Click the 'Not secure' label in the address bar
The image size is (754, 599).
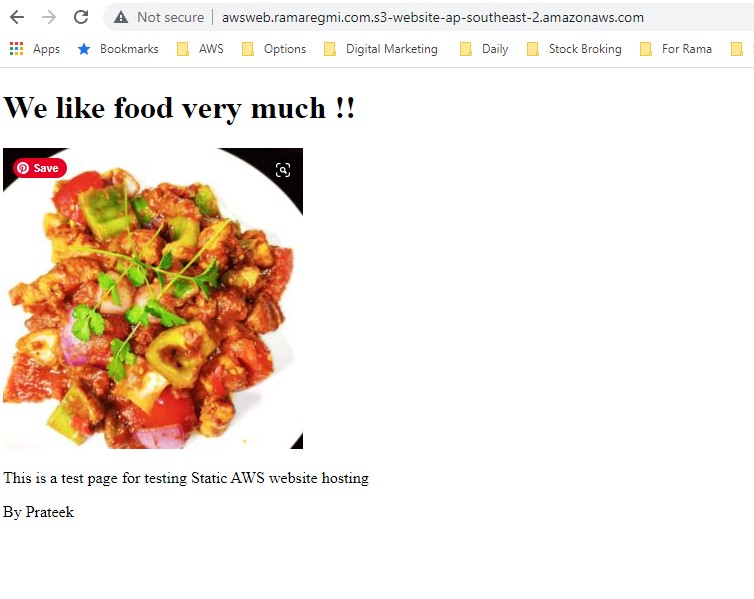pyautogui.click(x=170, y=18)
